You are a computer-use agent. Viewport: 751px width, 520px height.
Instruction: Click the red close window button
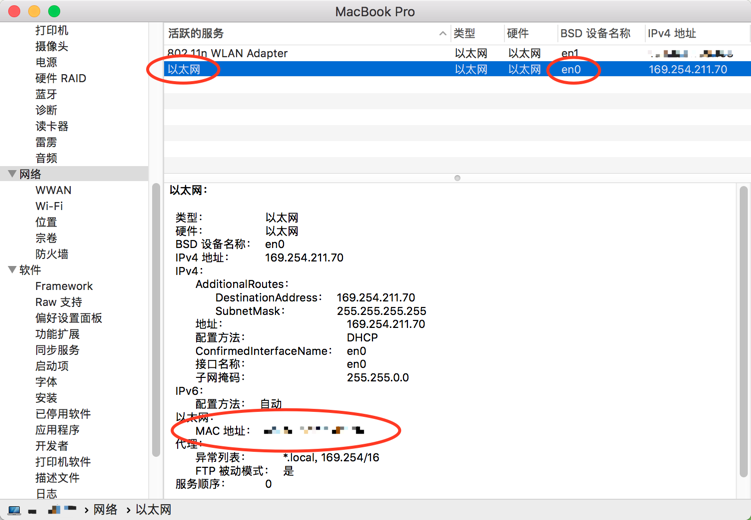[14, 11]
